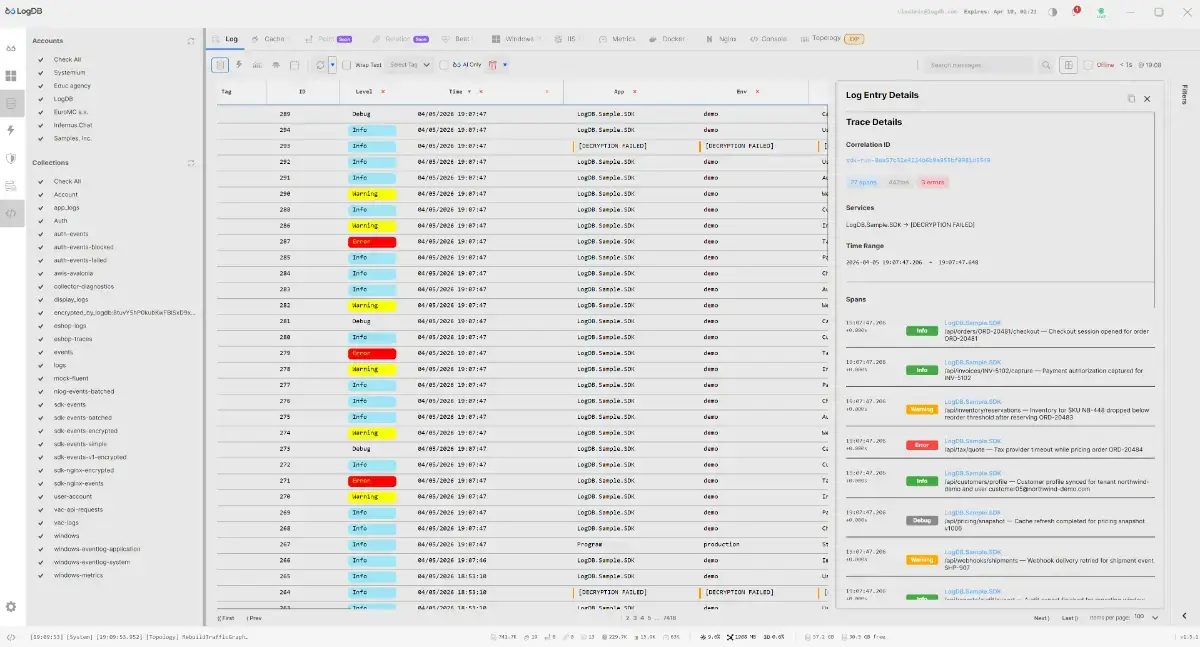Click the refresh icon in the log toolbar
The height and width of the screenshot is (647, 1200).
pyautogui.click(x=320, y=65)
